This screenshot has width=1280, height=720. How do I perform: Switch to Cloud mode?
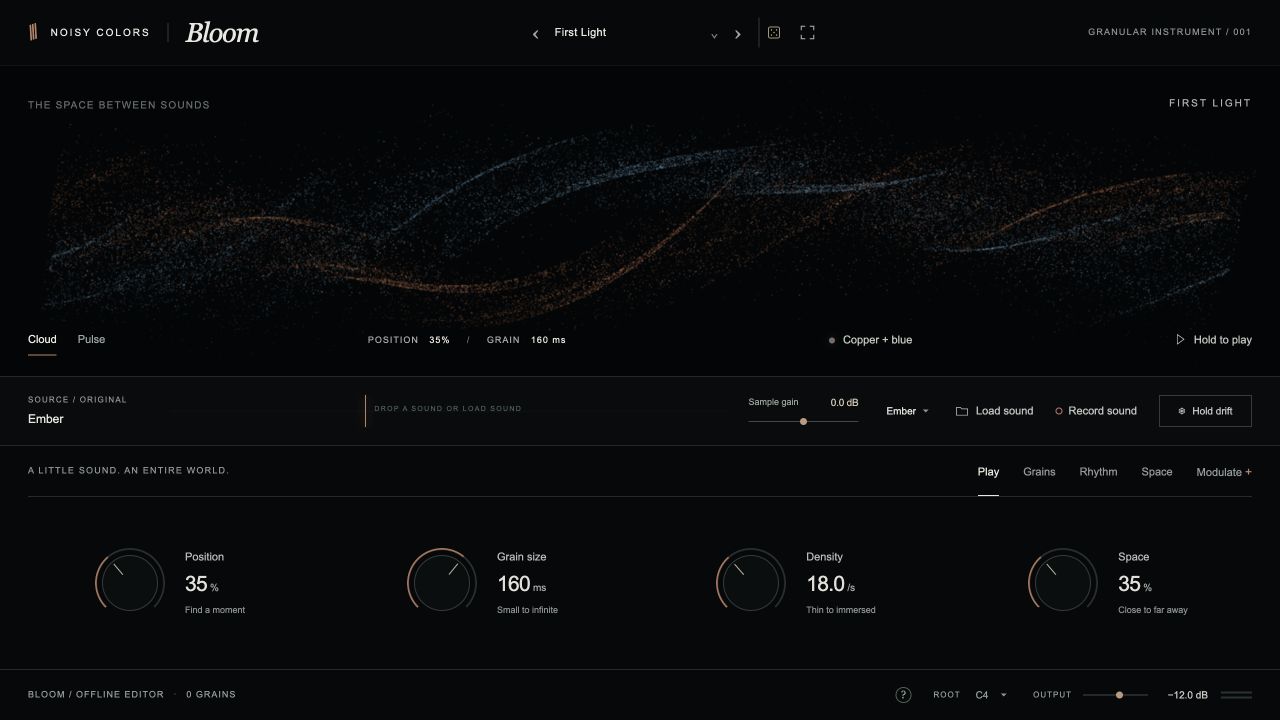(42, 339)
